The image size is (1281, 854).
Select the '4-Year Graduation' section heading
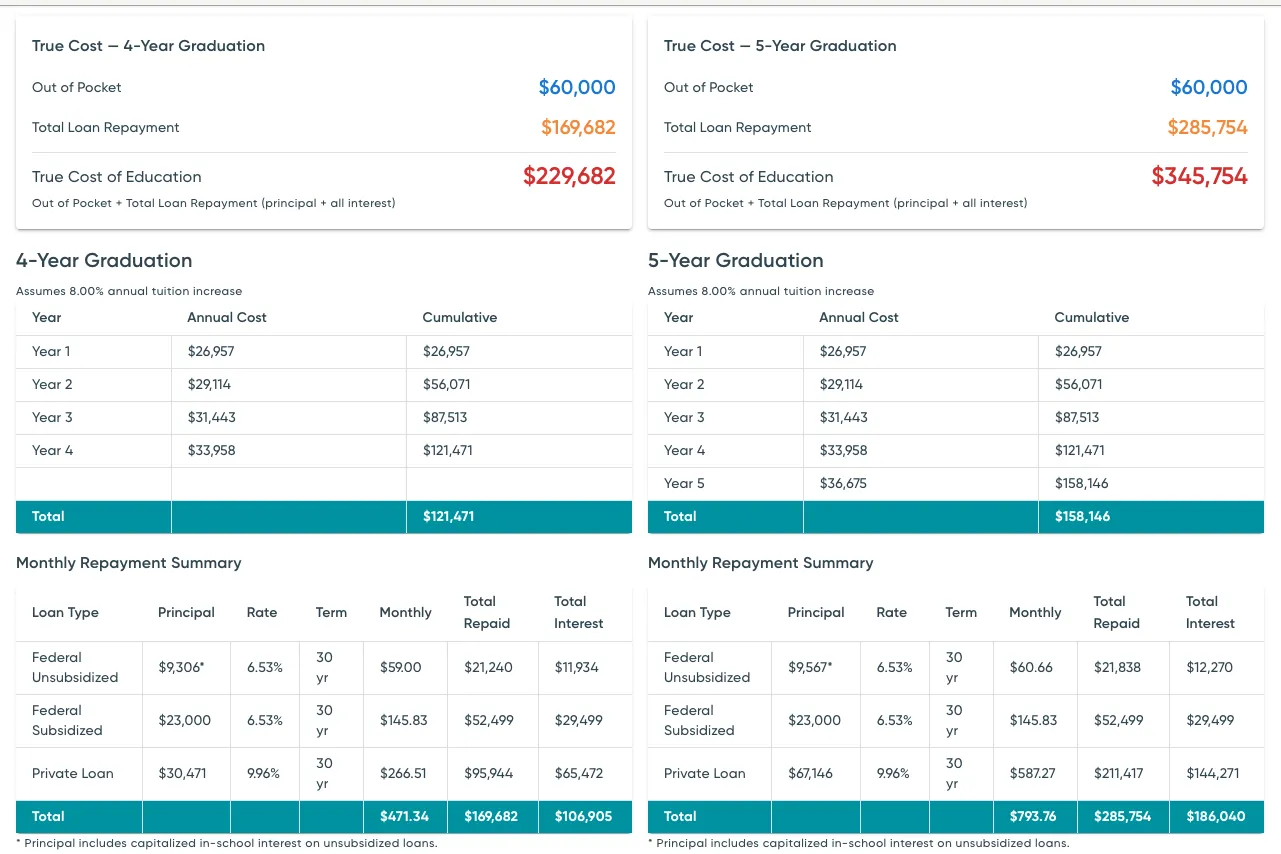coord(104,261)
